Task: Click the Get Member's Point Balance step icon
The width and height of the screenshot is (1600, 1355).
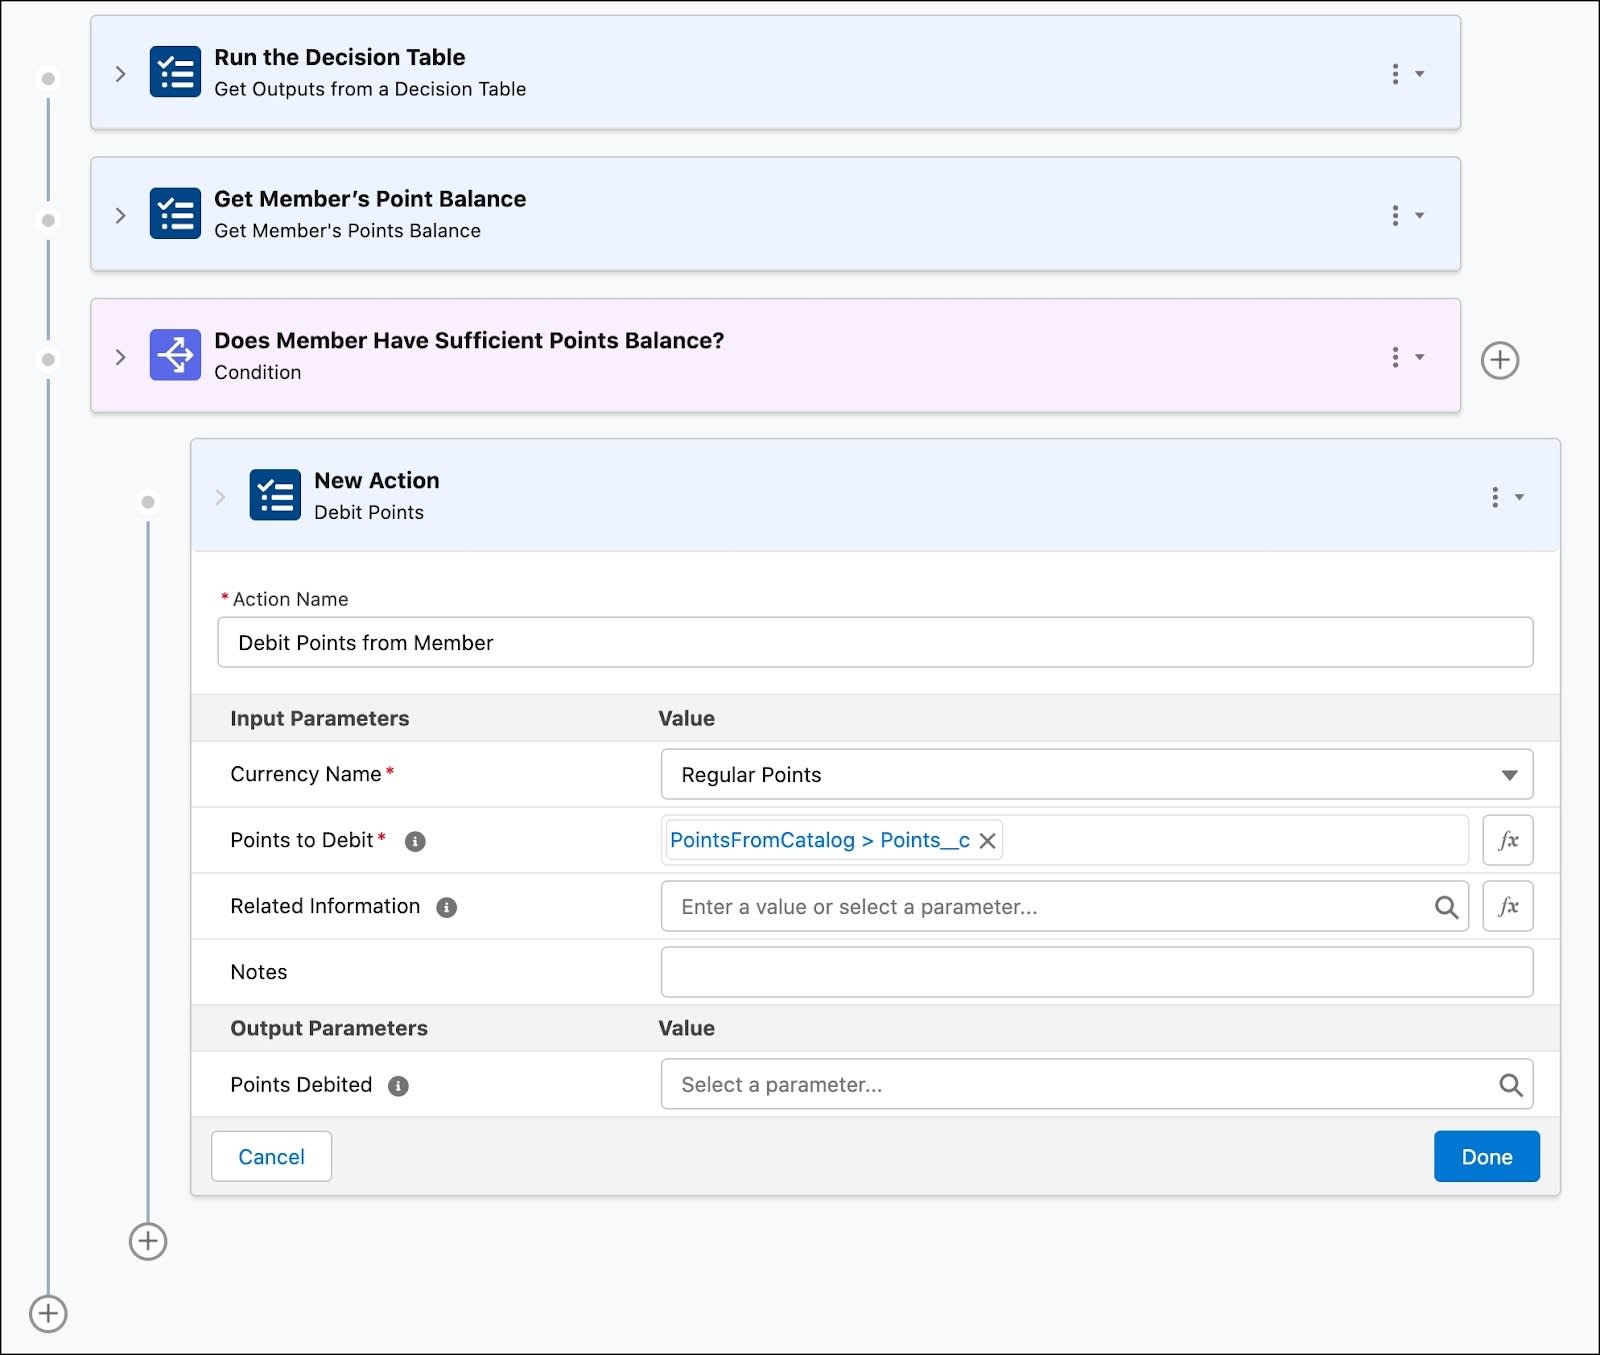Action: pyautogui.click(x=174, y=214)
